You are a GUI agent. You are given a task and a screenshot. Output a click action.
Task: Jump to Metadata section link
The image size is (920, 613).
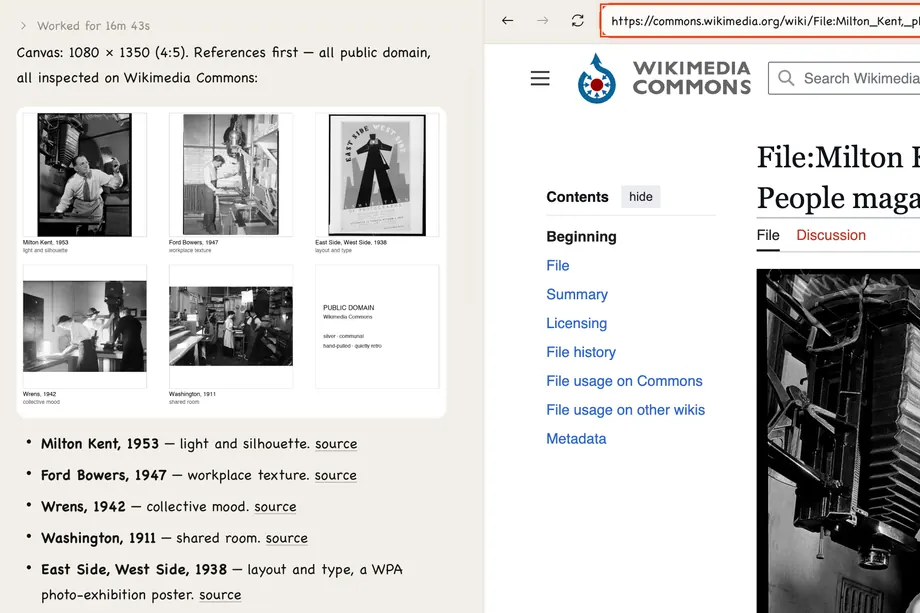[x=576, y=438]
